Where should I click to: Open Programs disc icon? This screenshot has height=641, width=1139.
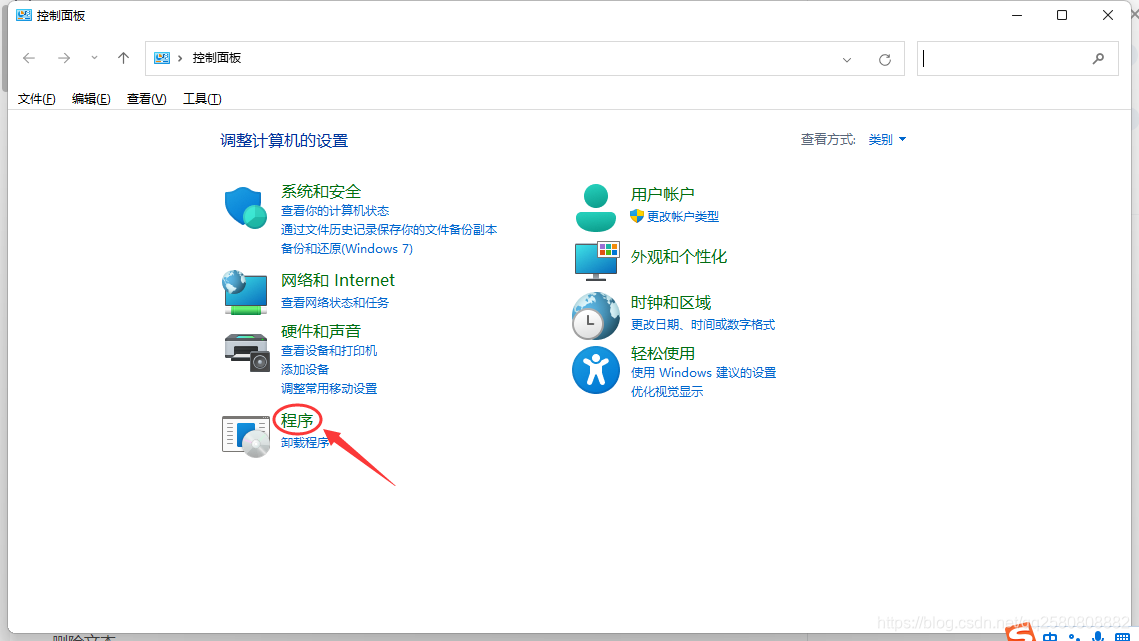pos(246,436)
